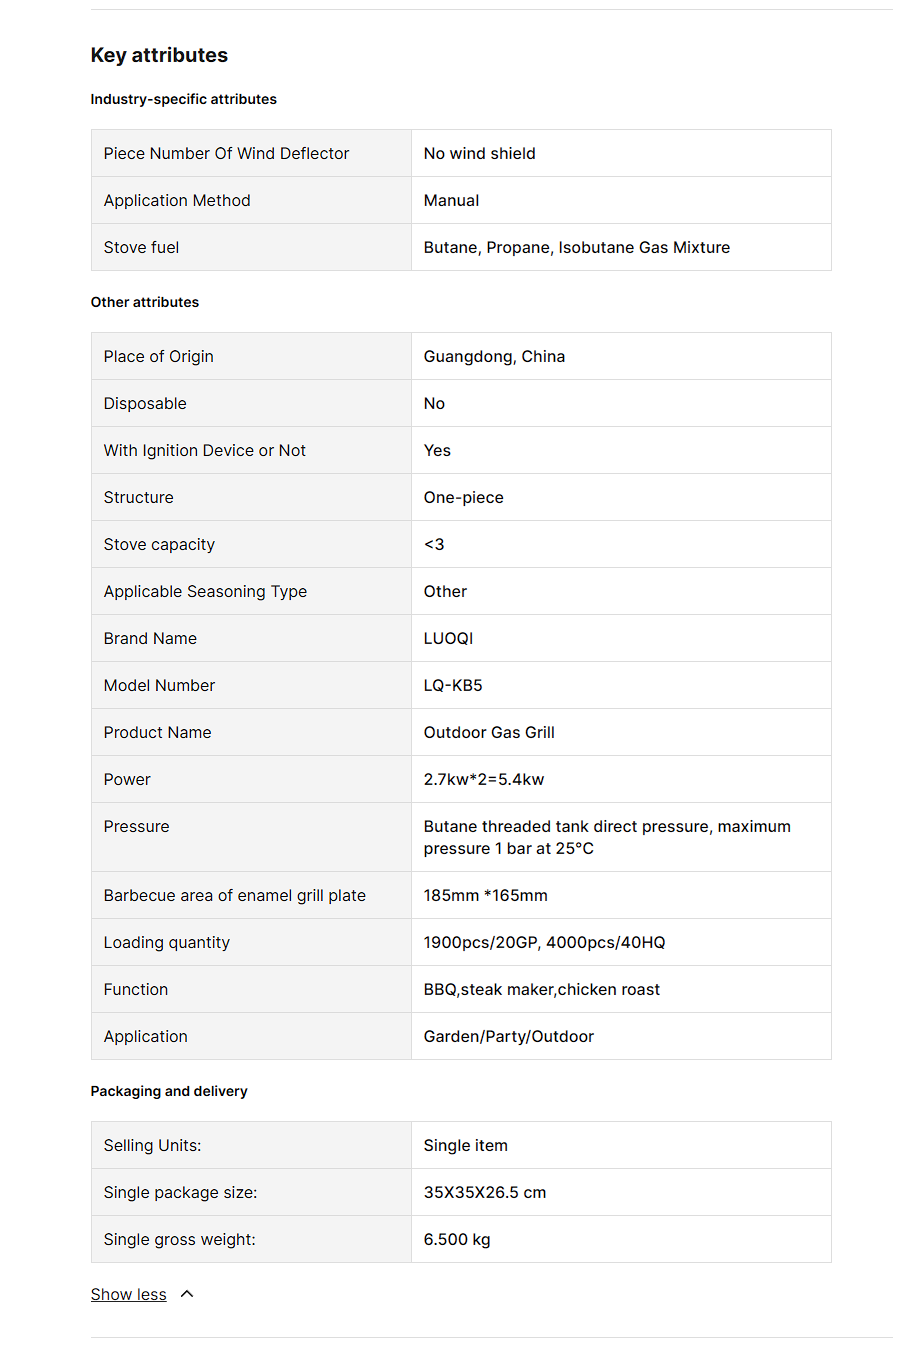Select the LUOQI brand name value
The height and width of the screenshot is (1352, 915).
(448, 638)
